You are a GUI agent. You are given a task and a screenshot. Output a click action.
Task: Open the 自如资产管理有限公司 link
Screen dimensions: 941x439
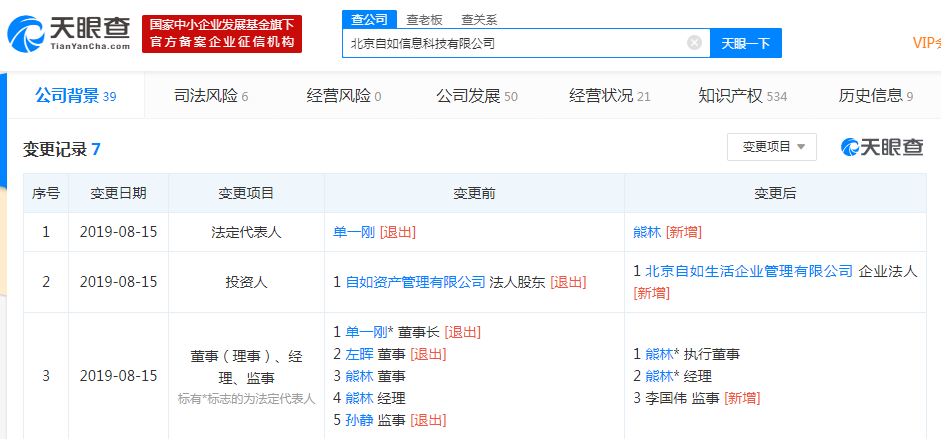point(415,282)
